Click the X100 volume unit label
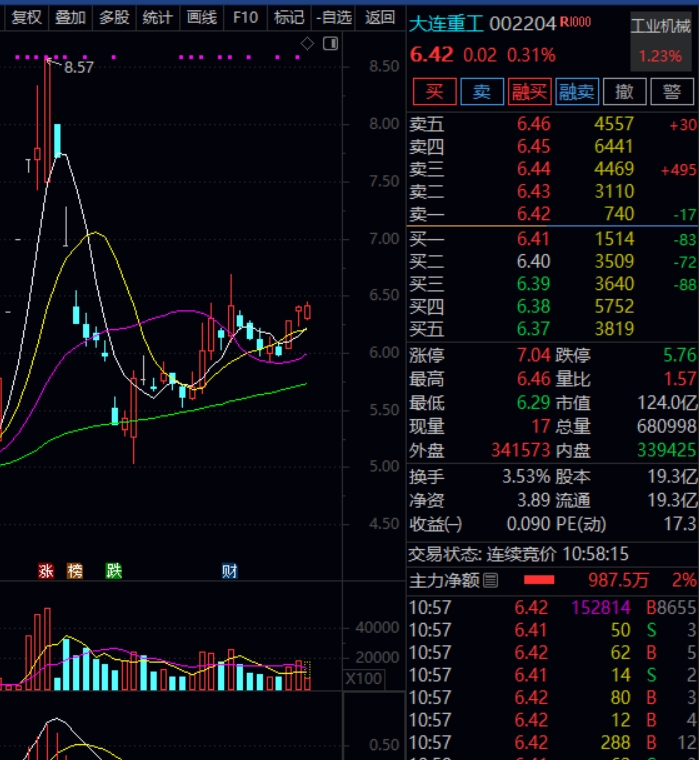 [x=364, y=678]
